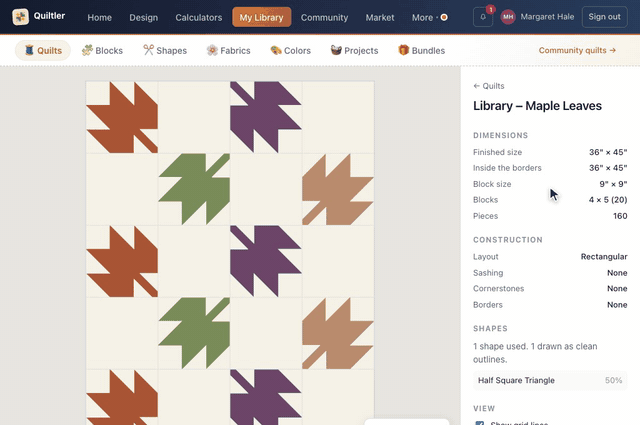Open the Community page
This screenshot has width=640, height=425.
(x=324, y=18)
